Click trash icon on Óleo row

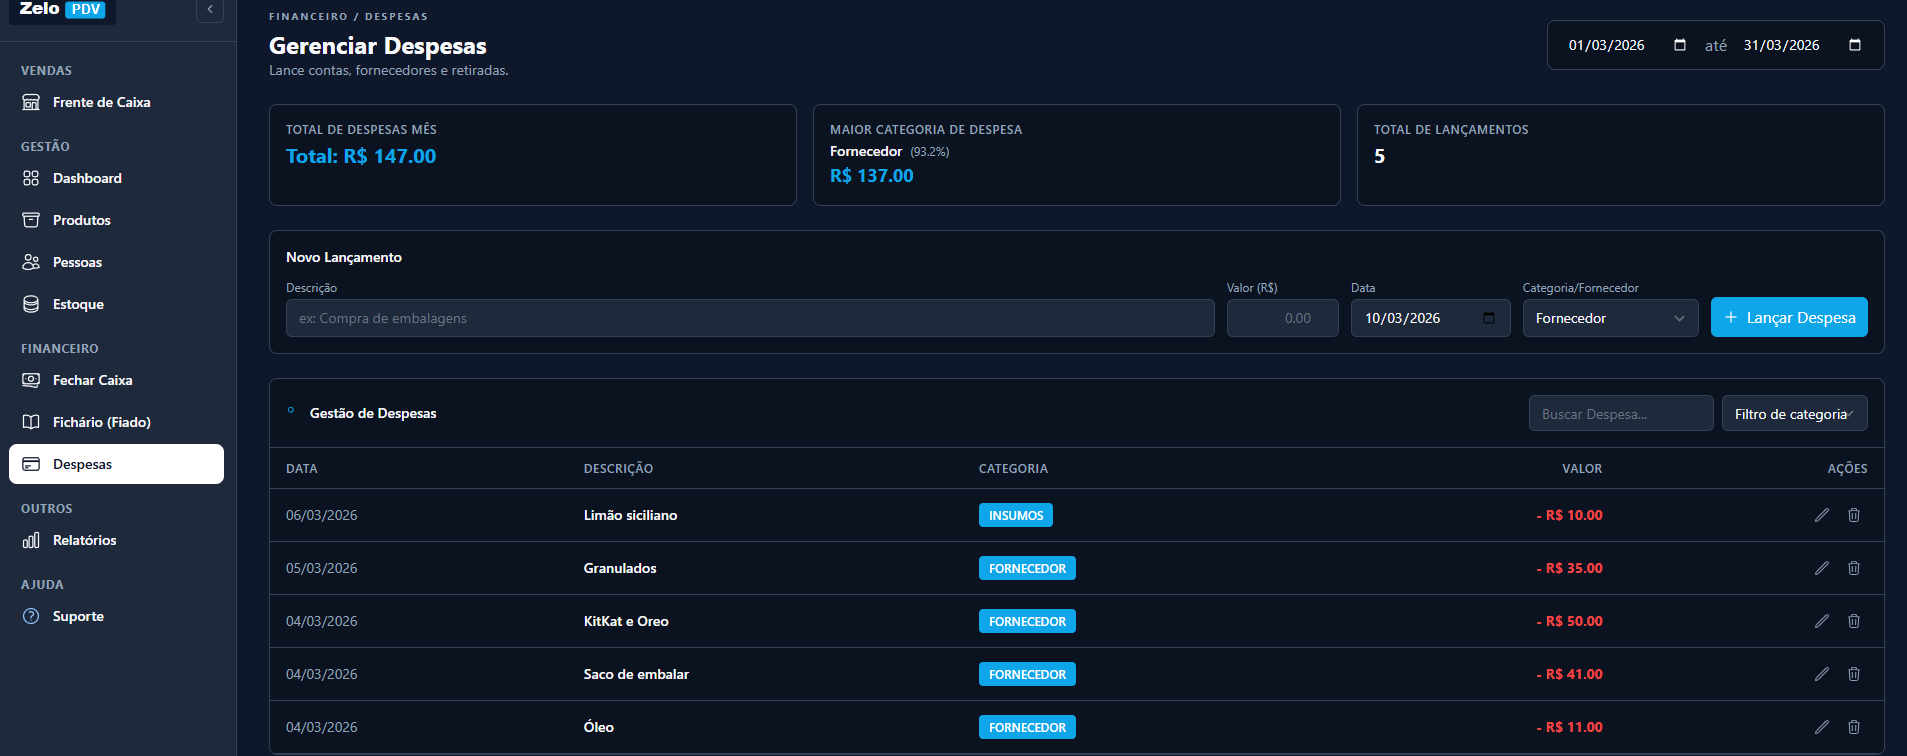[1854, 727]
